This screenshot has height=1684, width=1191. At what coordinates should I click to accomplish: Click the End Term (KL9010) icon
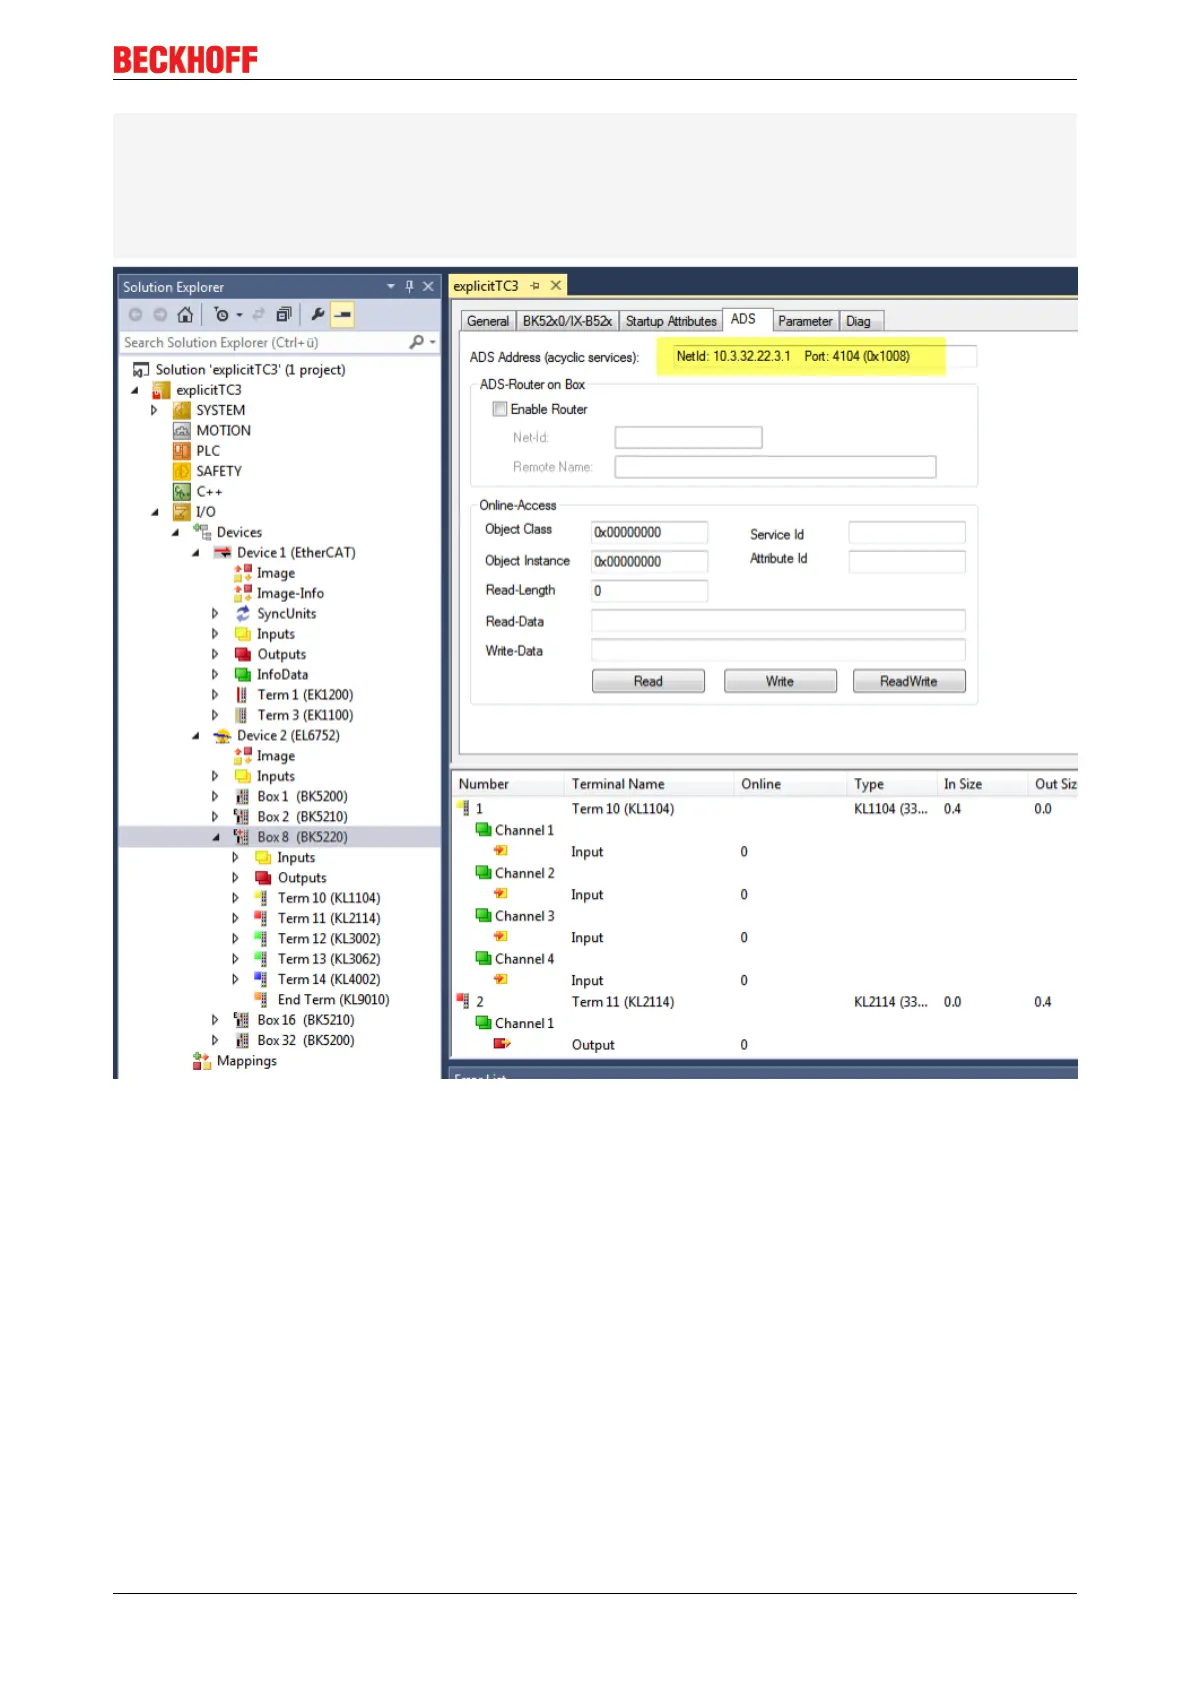260,1000
